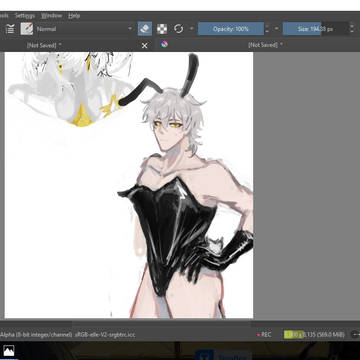Click the Size slider stepper arrows
360x360 pixels.
coord(352,29)
